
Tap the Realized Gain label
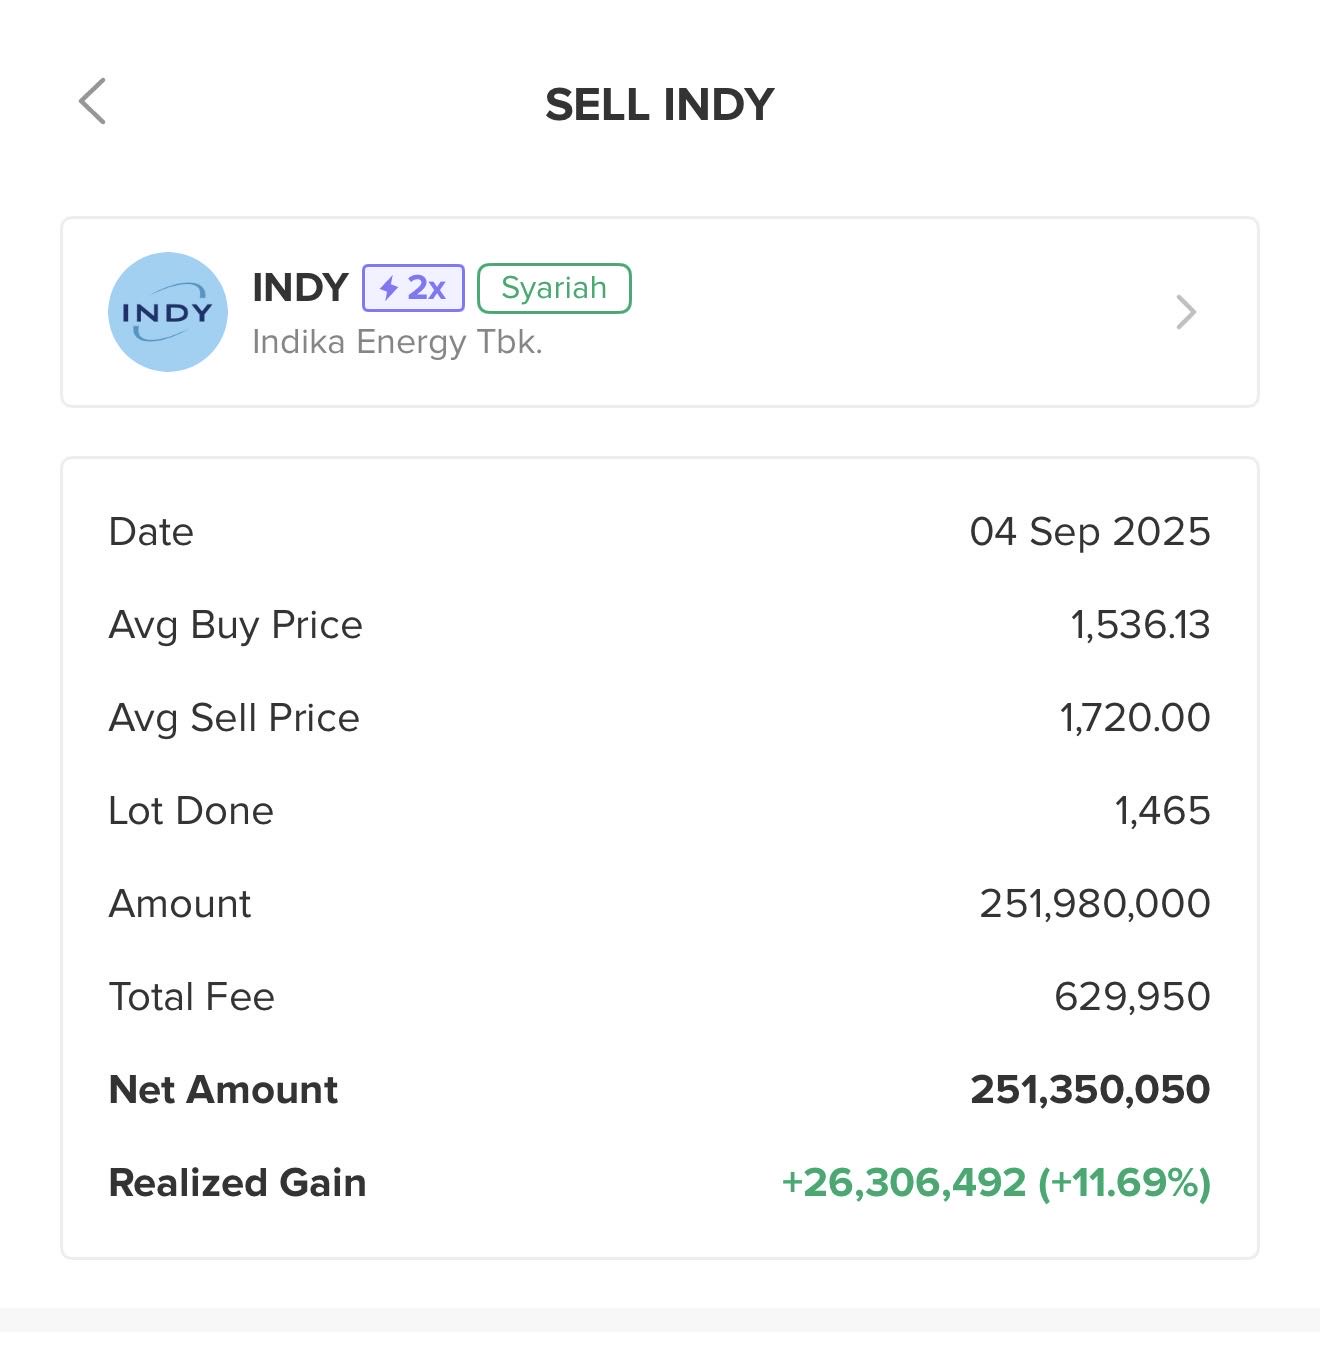pyautogui.click(x=237, y=1183)
